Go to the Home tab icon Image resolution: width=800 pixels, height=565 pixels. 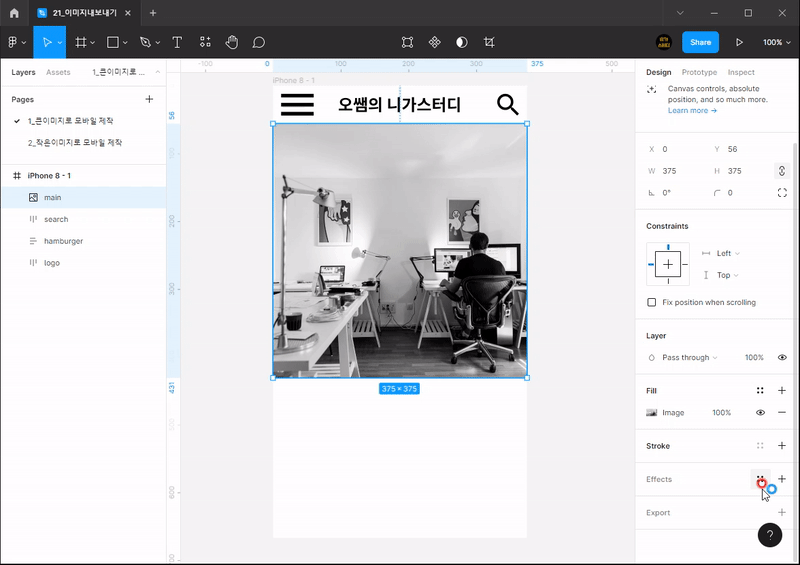[x=14, y=13]
